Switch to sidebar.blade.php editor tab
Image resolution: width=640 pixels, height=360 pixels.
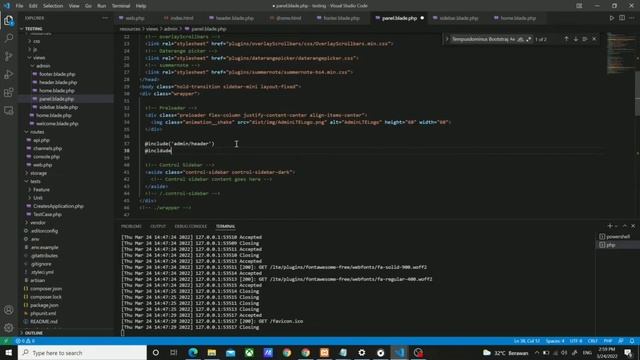[x=456, y=18]
